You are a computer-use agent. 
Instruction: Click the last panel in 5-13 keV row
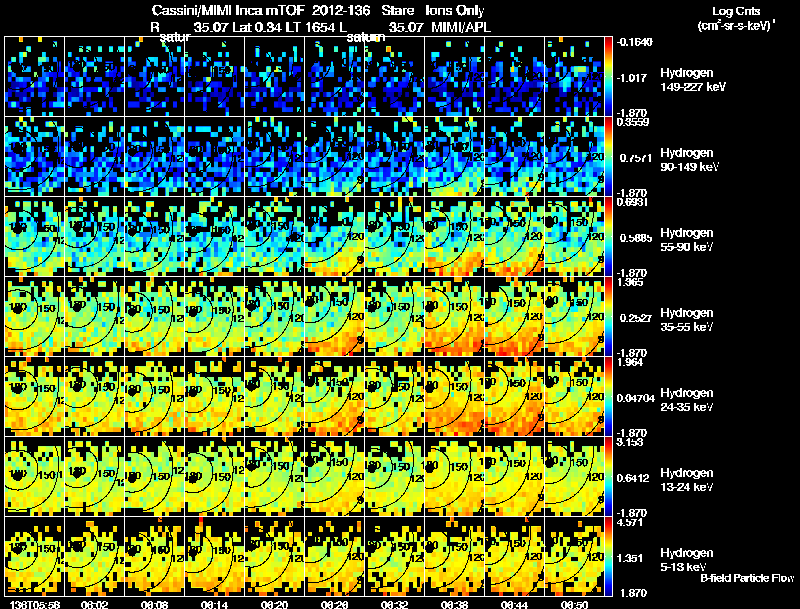pyautogui.click(x=574, y=556)
